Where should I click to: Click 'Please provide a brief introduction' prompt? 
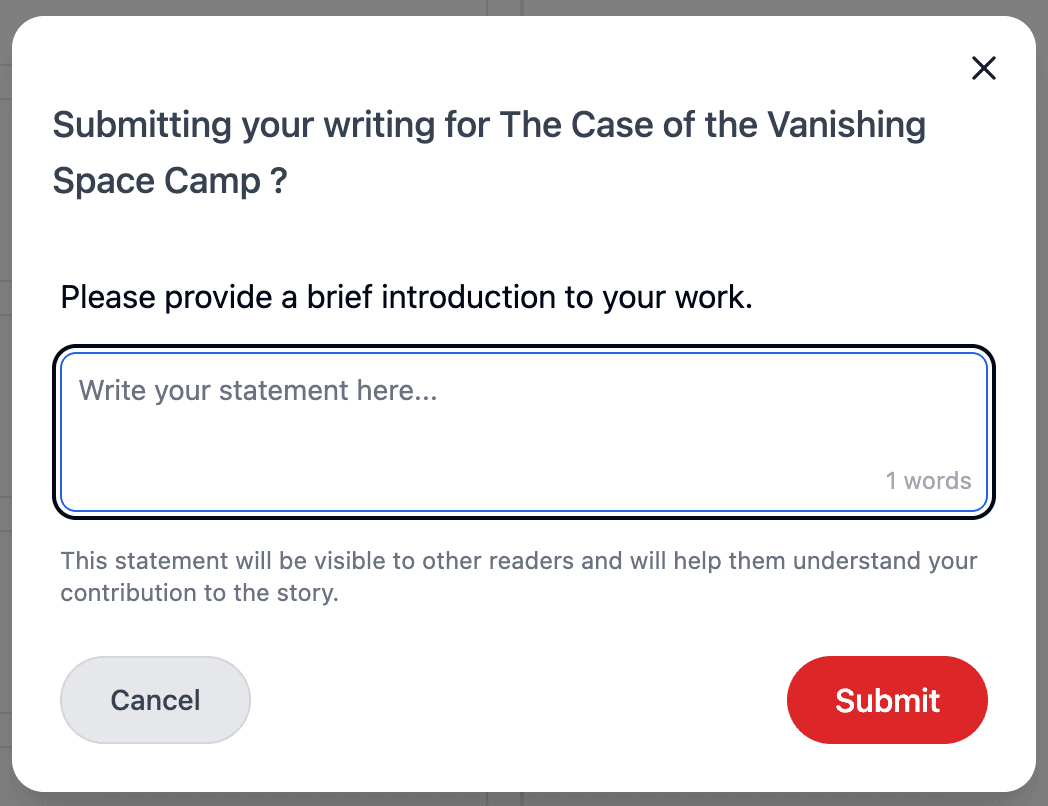tap(408, 297)
